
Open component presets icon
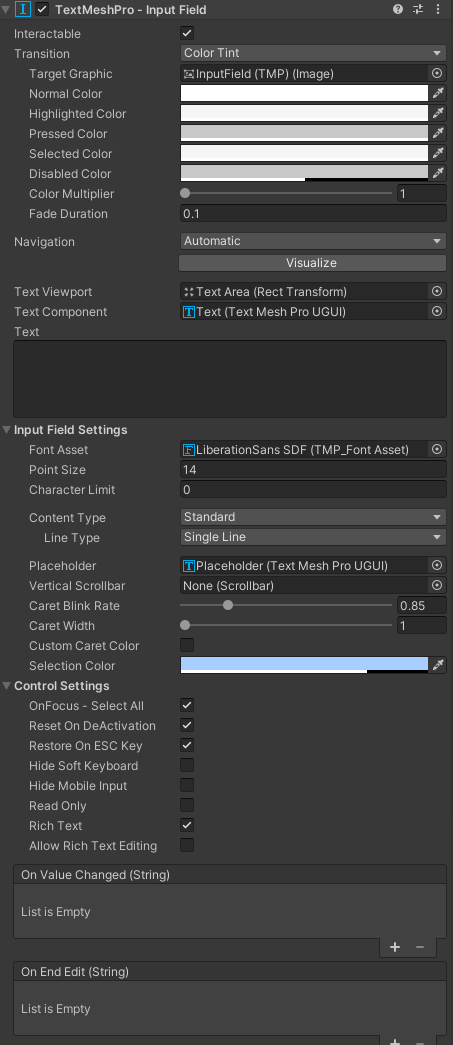pyautogui.click(x=418, y=9)
